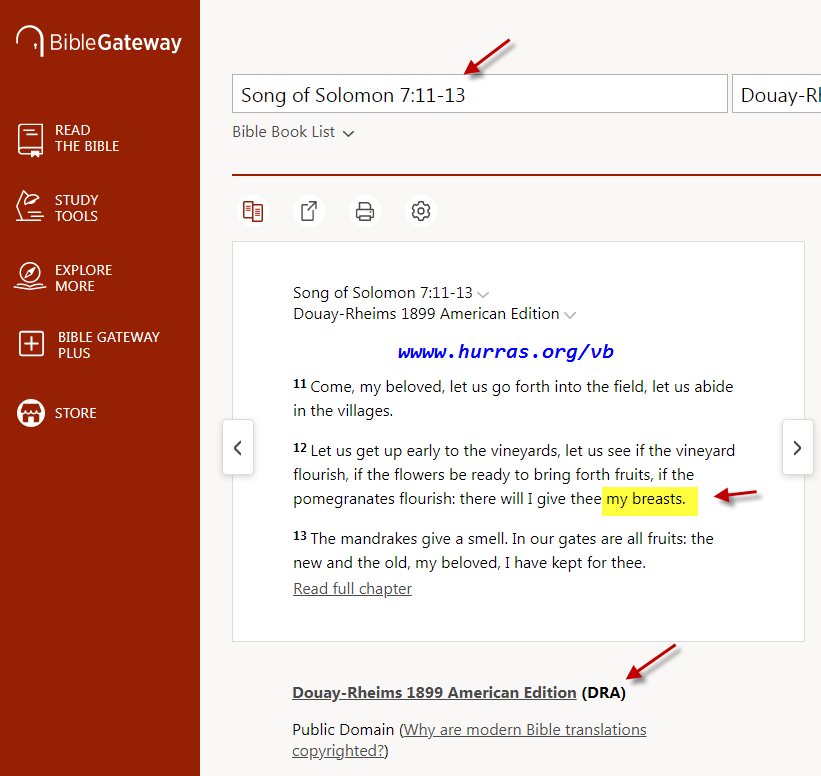Go to previous passage arrow
821x776 pixels.
click(238, 448)
